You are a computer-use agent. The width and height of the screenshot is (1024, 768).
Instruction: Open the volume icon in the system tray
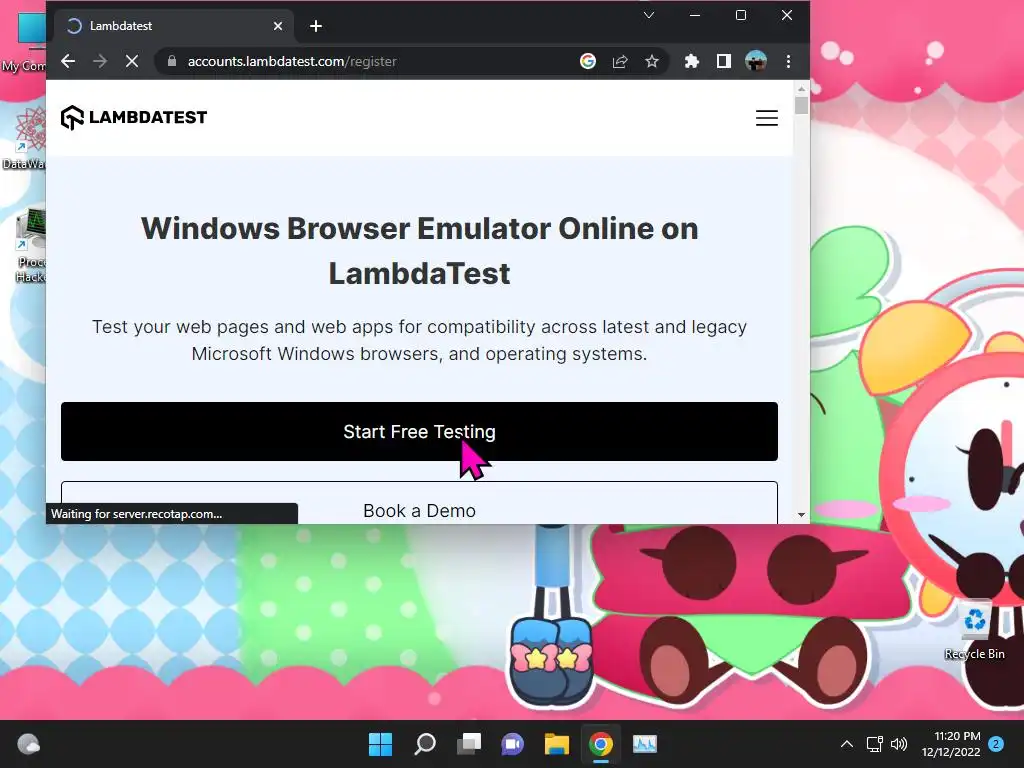click(899, 744)
